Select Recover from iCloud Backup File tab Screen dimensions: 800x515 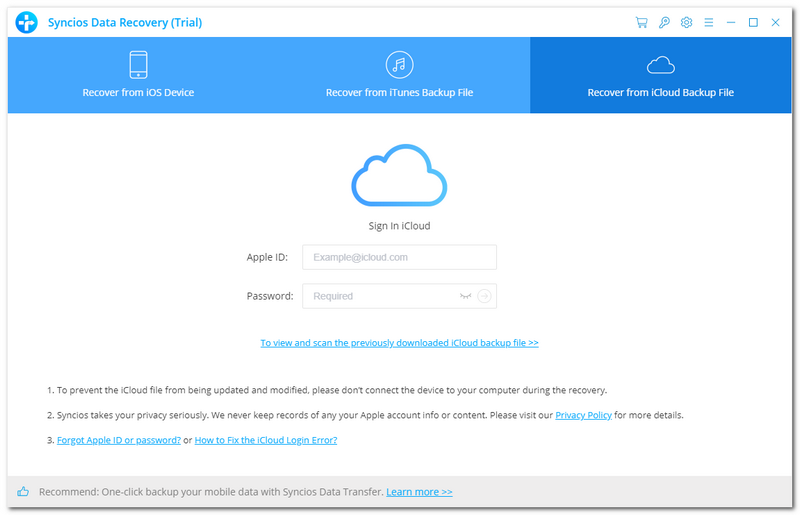tap(660, 75)
